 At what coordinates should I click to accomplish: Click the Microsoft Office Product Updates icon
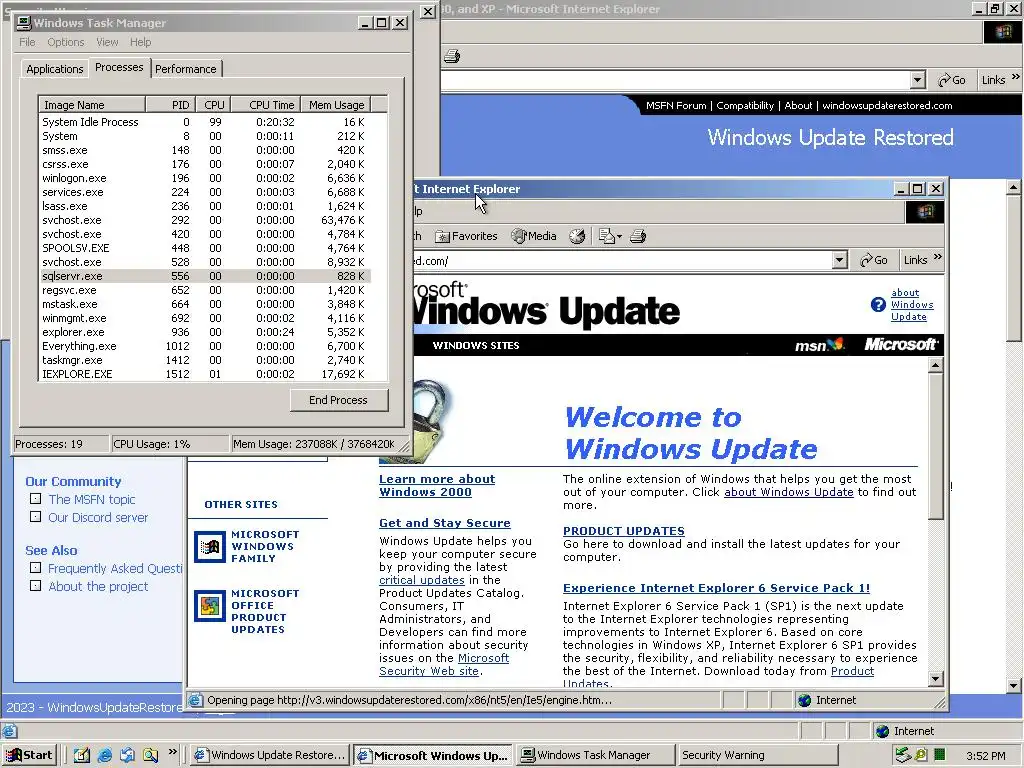point(210,606)
